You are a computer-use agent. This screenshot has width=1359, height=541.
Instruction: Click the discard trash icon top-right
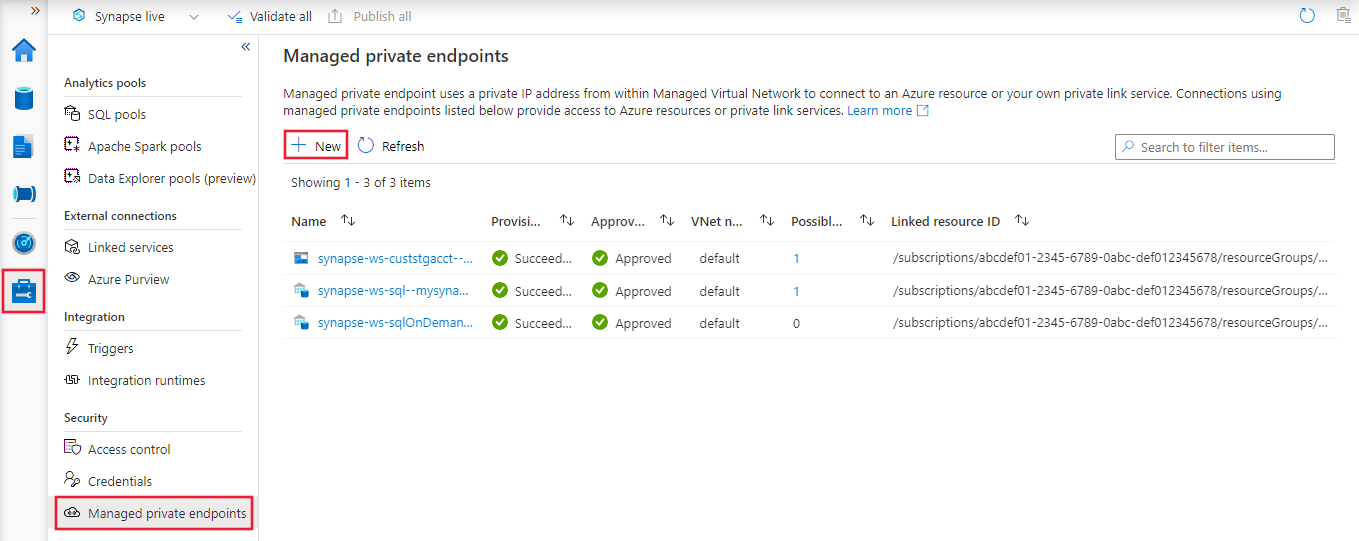point(1343,16)
